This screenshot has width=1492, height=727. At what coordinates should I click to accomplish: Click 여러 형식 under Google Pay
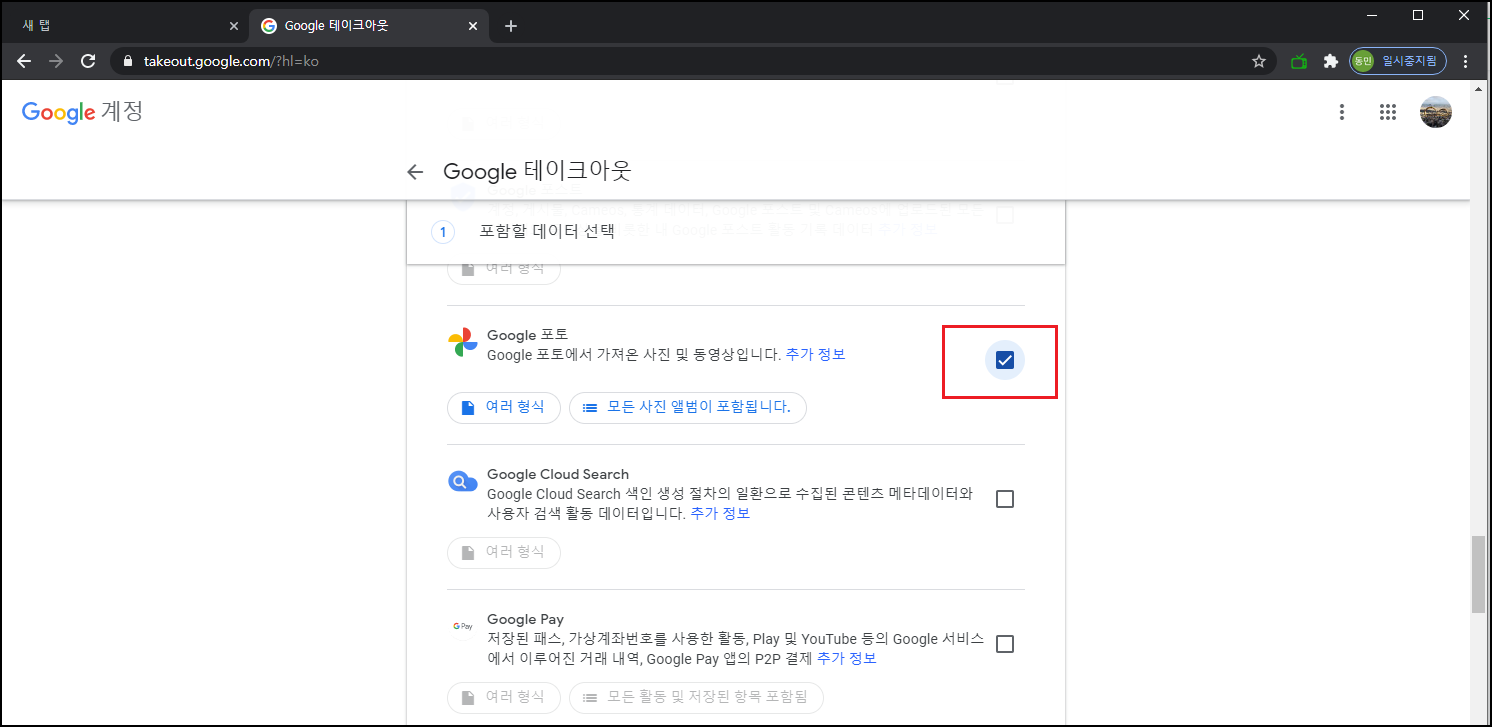504,697
